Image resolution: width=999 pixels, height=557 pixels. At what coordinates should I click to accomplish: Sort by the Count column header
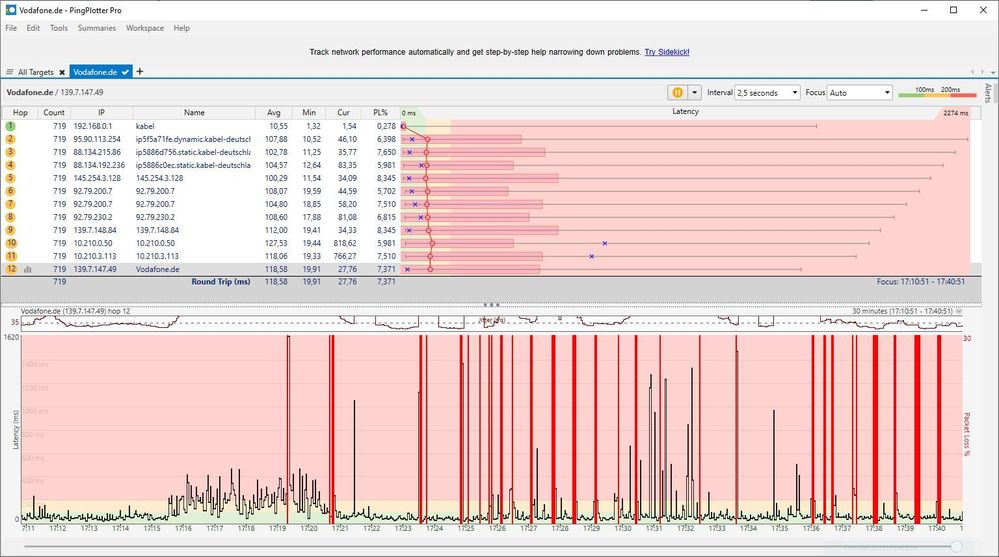pyautogui.click(x=54, y=112)
